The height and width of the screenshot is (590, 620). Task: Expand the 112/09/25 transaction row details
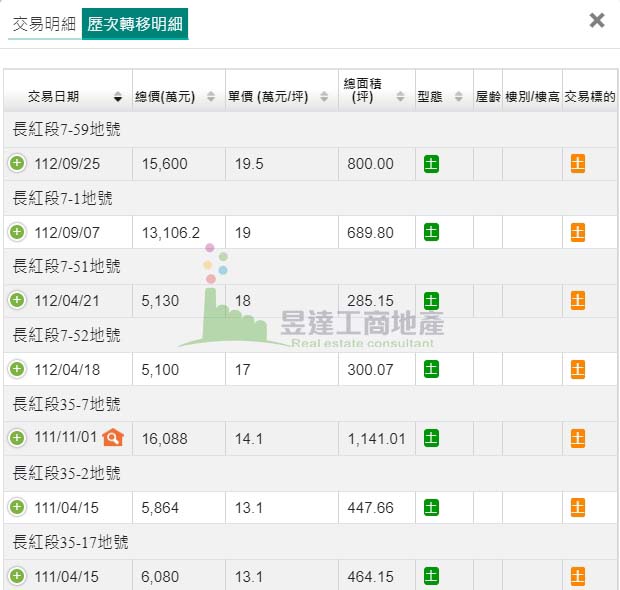click(x=17, y=164)
